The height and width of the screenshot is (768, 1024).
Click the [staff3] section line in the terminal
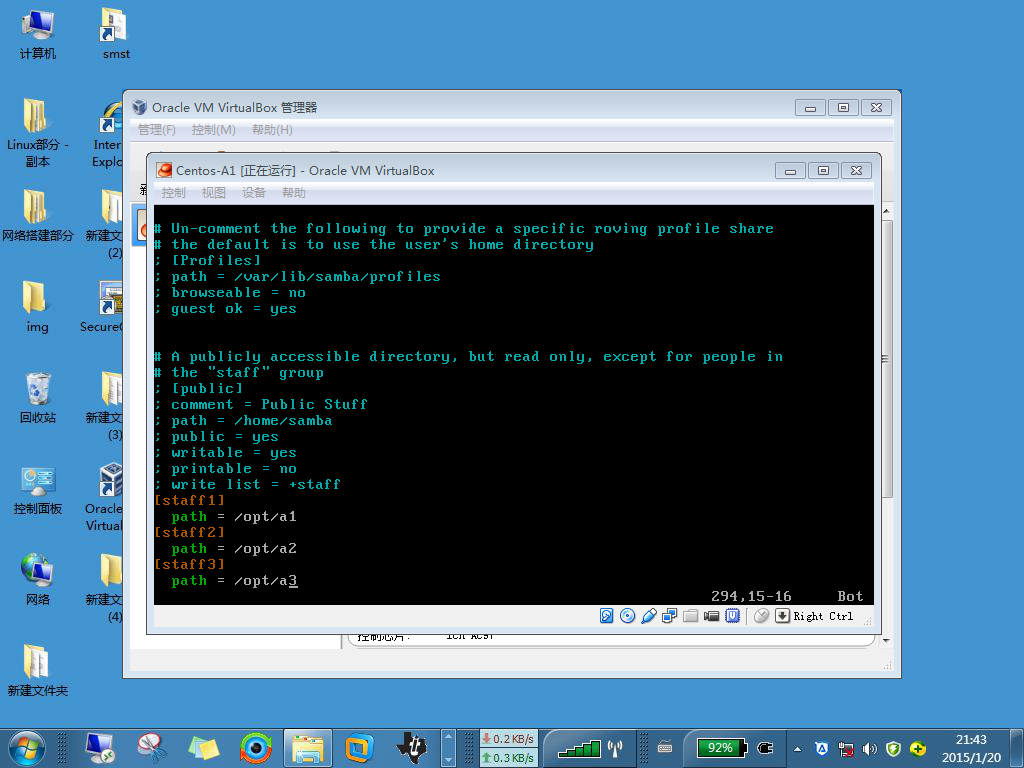189,564
